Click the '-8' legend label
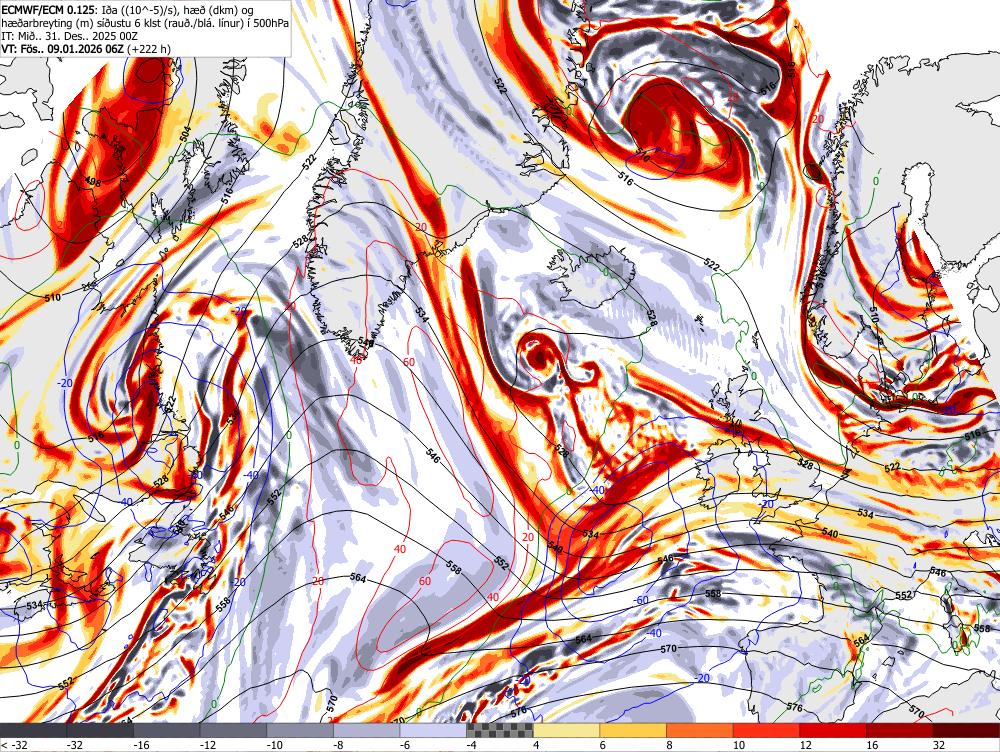 click(339, 745)
